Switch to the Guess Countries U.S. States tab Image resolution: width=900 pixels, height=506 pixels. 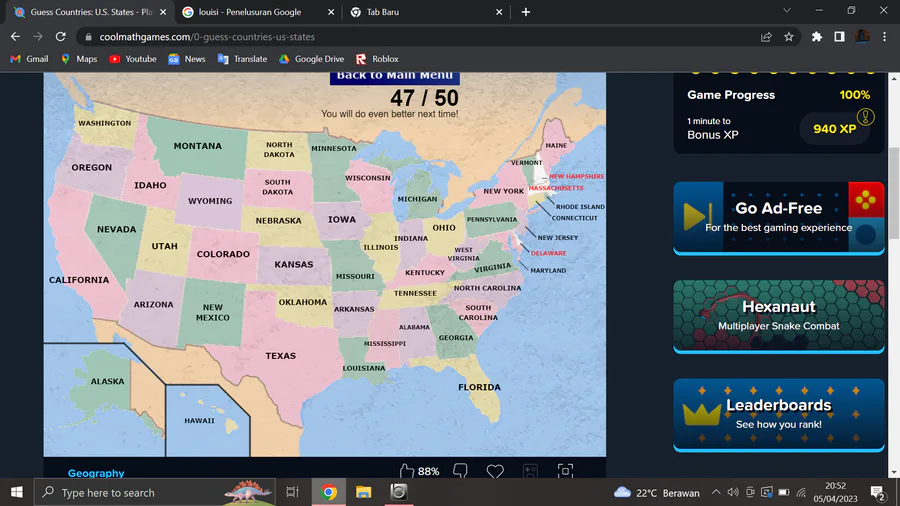click(91, 11)
